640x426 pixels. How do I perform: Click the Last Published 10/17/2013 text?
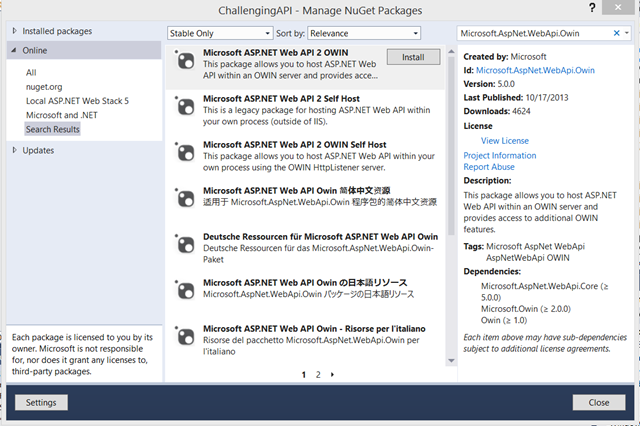point(516,98)
